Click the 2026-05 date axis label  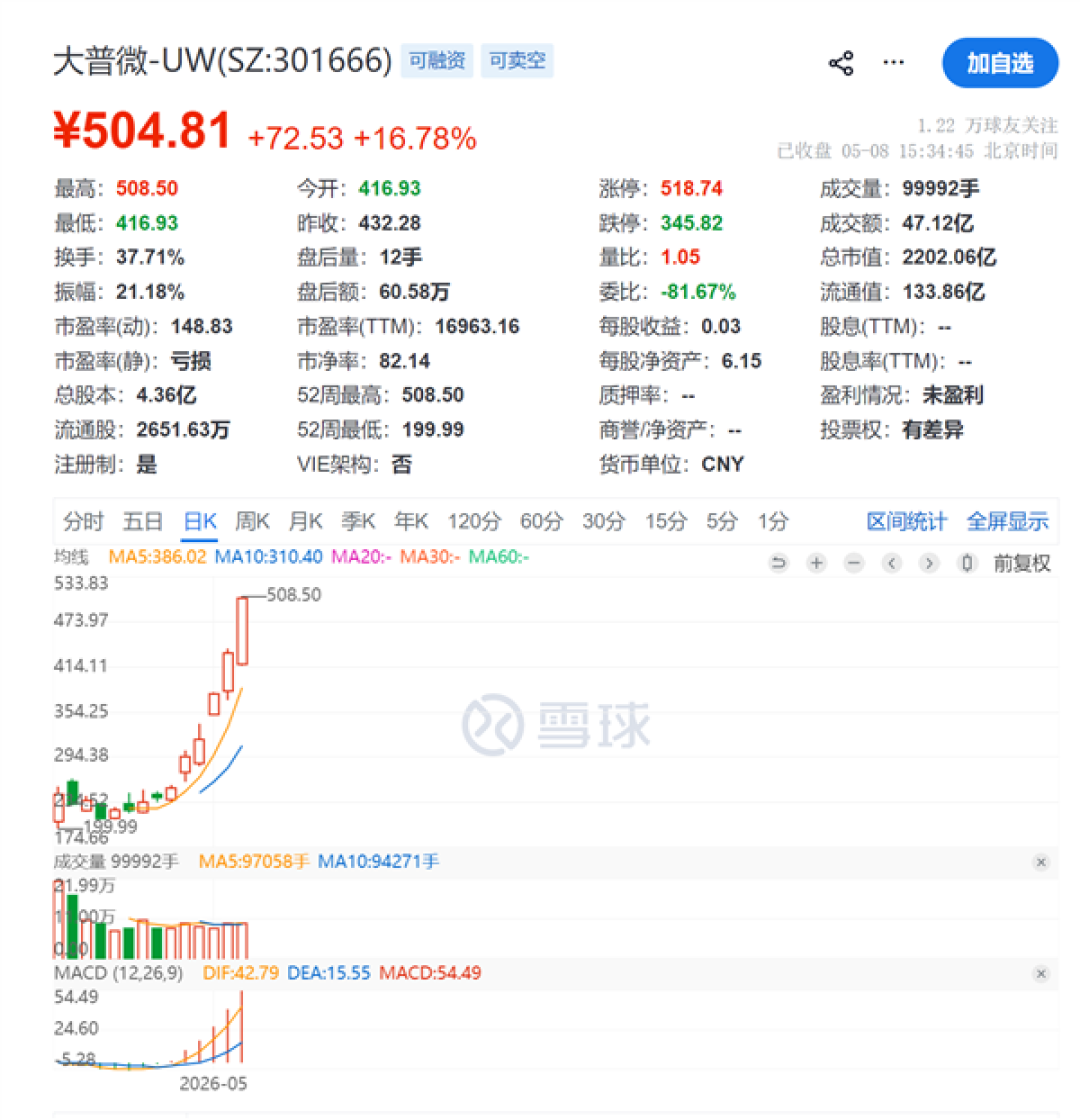[x=213, y=1084]
